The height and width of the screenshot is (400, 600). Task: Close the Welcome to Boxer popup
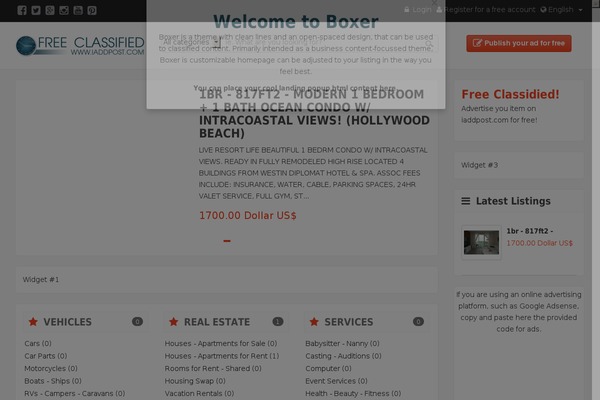434,3
